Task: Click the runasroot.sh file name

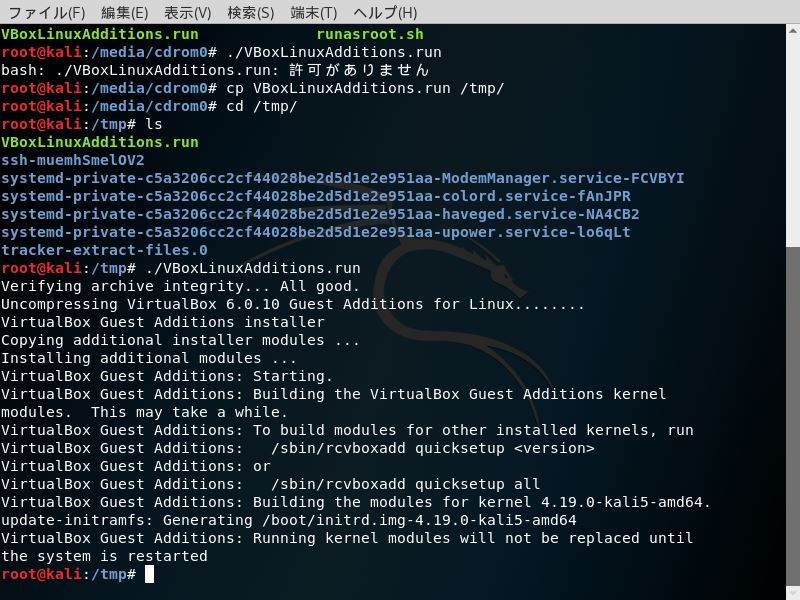Action: (x=370, y=34)
